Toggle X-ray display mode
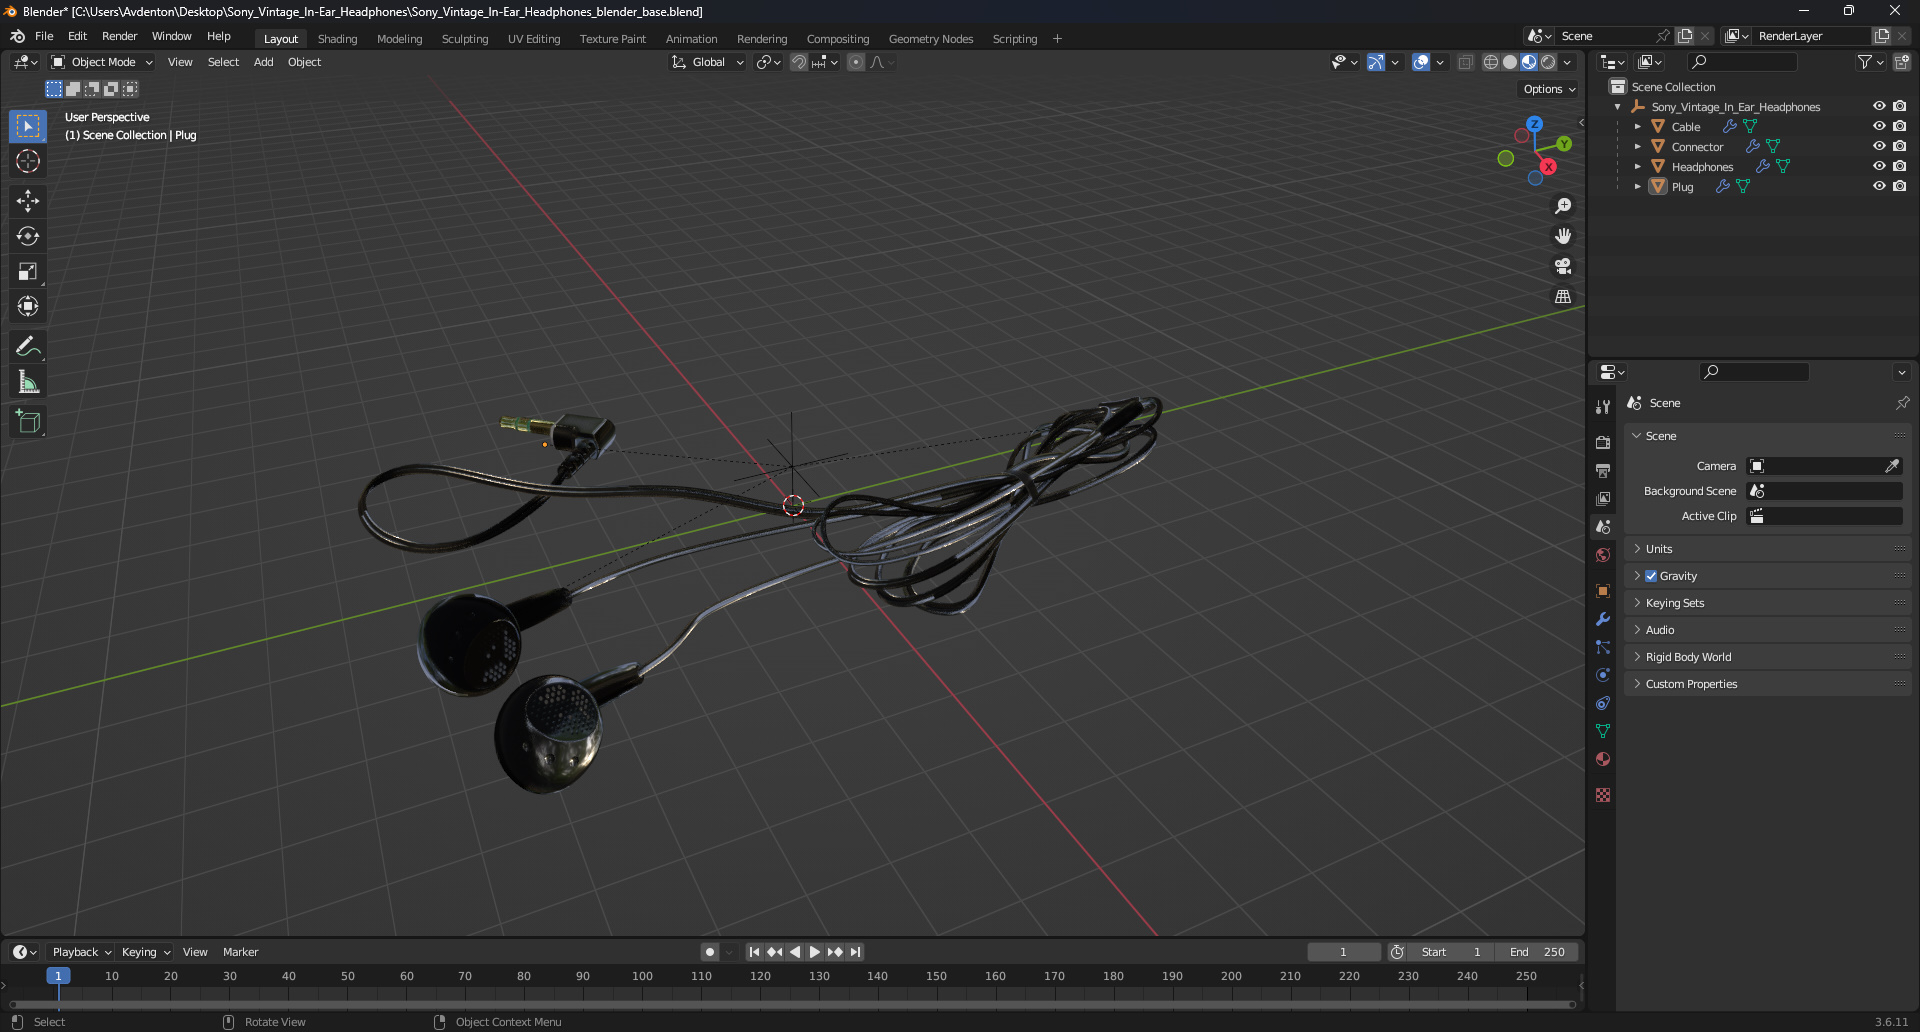This screenshot has height=1032, width=1920. coord(1465,62)
